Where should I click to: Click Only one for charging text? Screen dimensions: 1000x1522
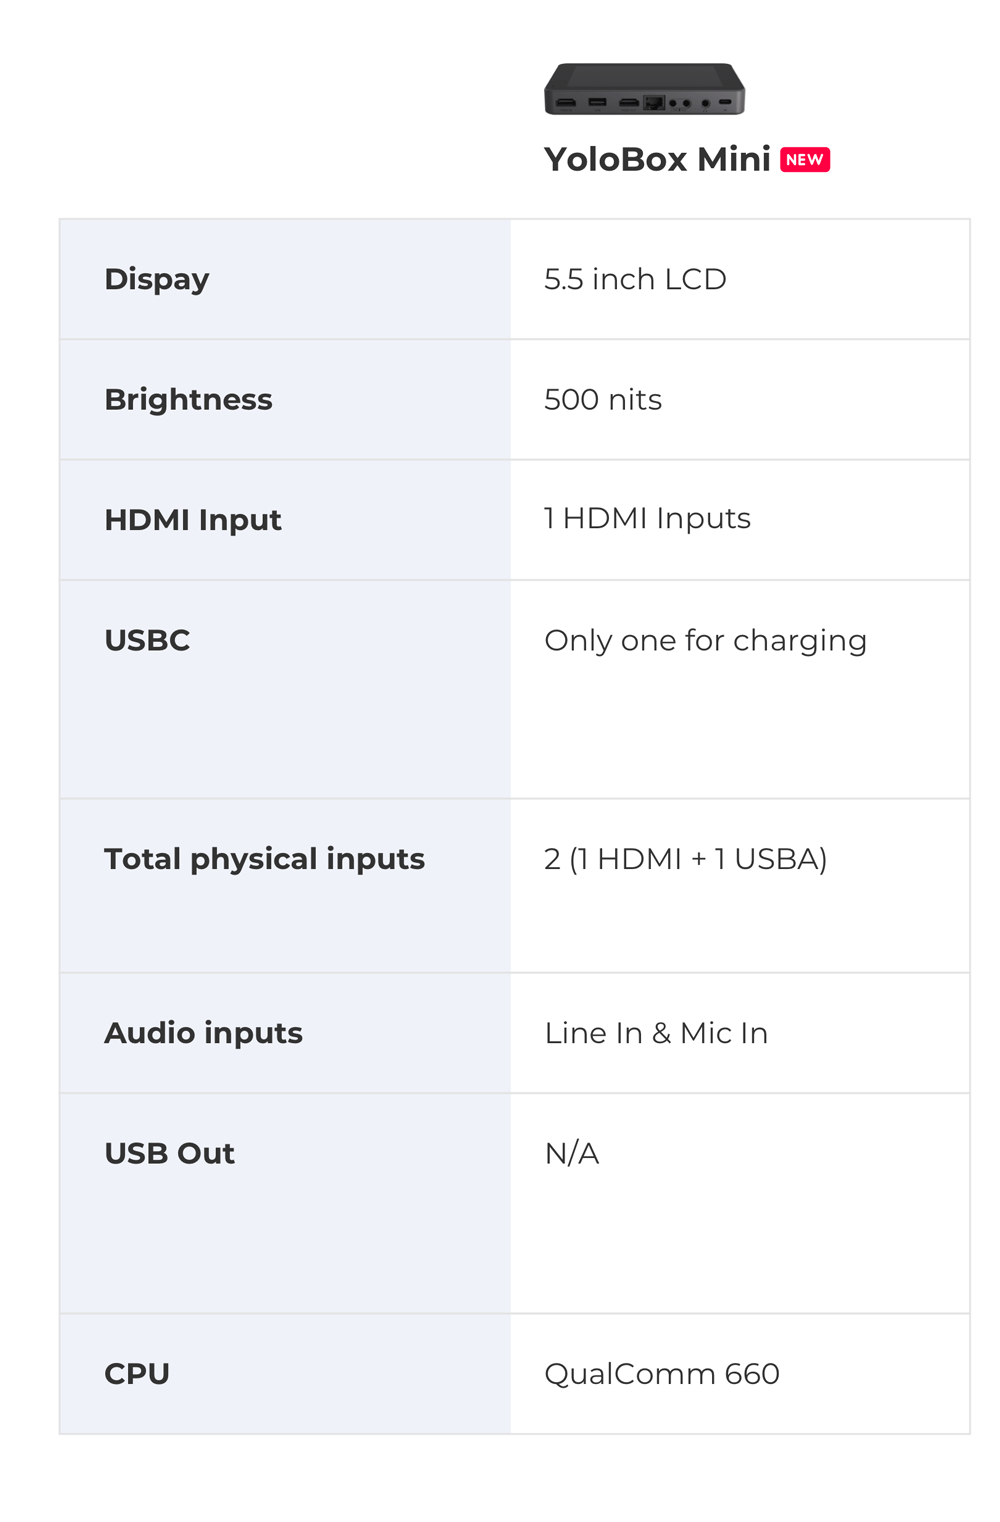[x=705, y=641]
